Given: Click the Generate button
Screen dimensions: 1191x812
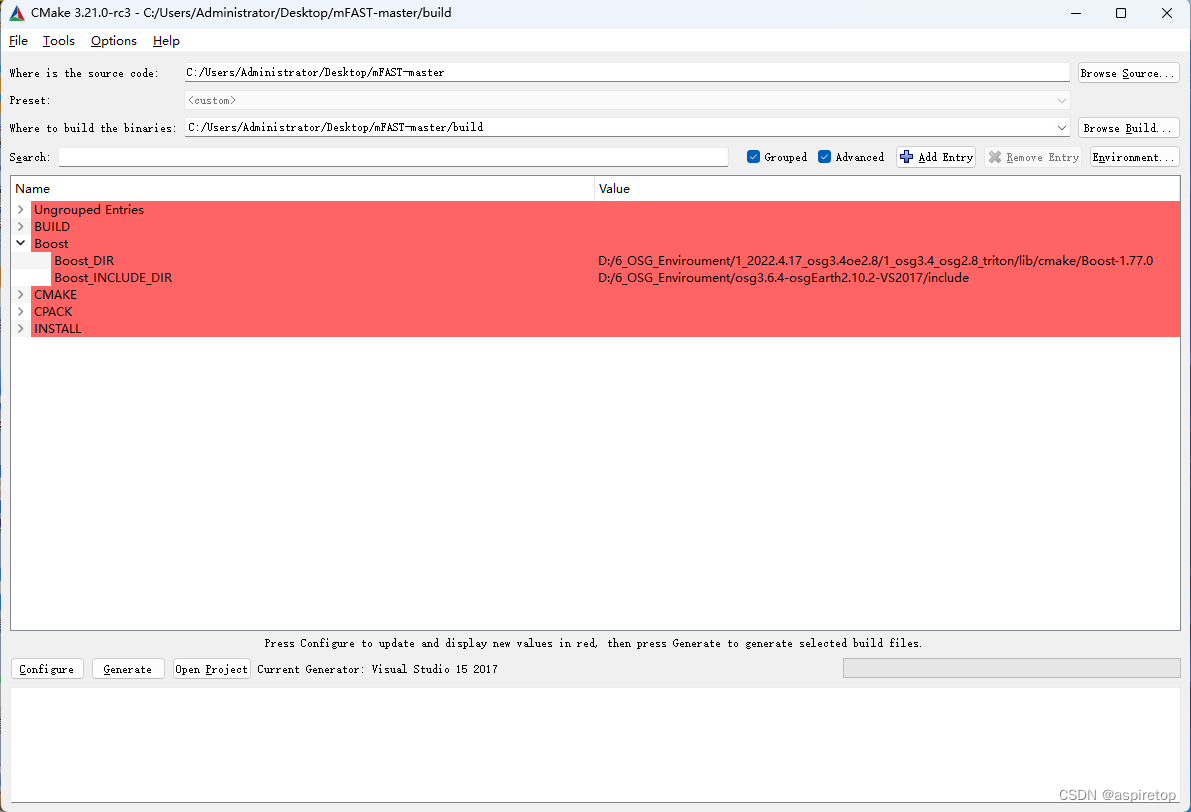Looking at the screenshot, I should [x=128, y=669].
